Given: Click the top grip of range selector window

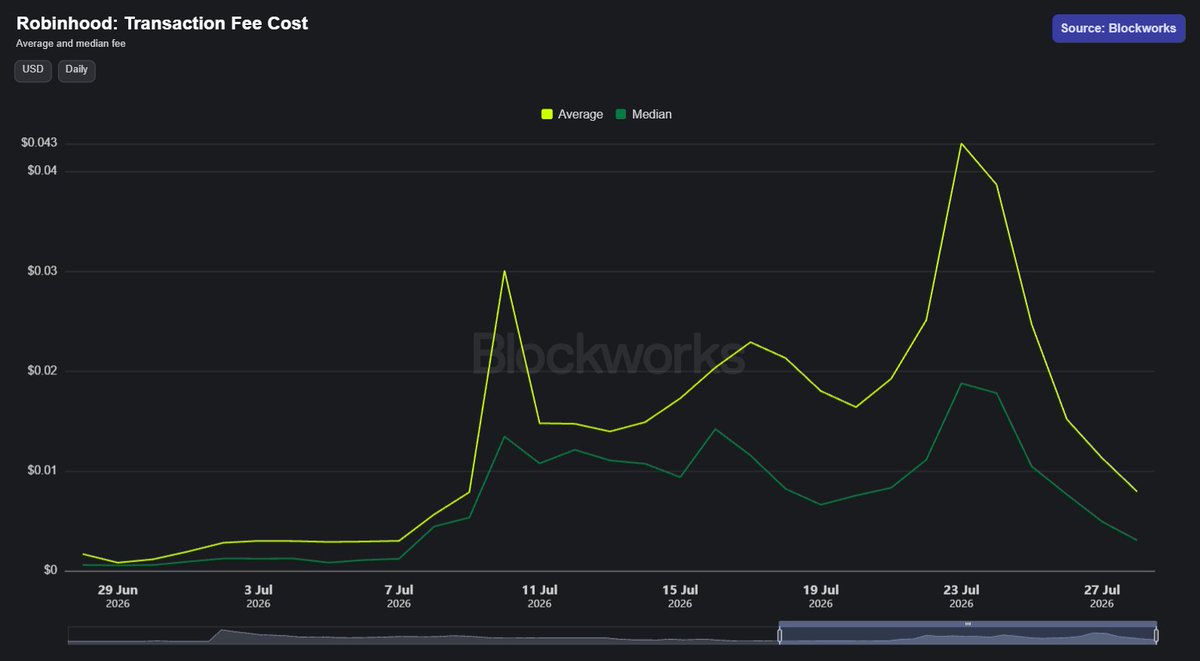Looking at the screenshot, I should 968,623.
